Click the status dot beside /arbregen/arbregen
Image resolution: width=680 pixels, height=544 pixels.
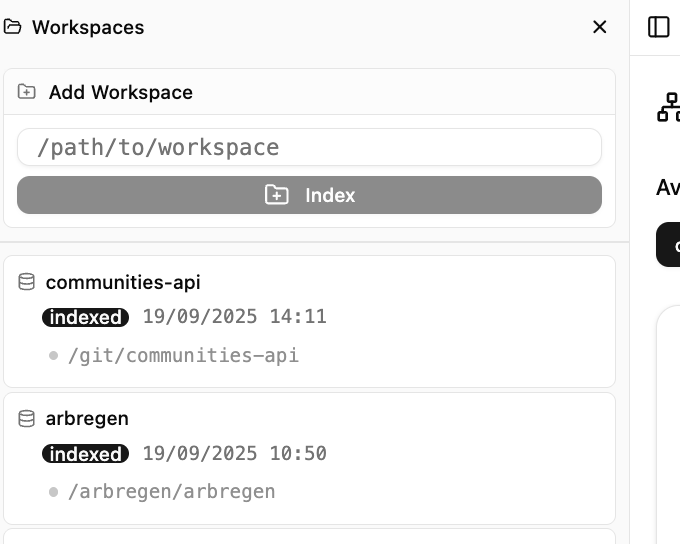53,491
